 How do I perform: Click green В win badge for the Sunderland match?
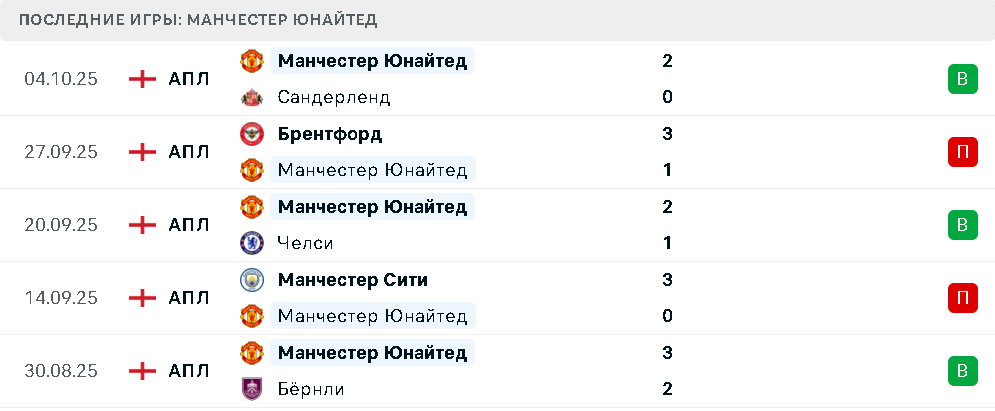[962, 79]
